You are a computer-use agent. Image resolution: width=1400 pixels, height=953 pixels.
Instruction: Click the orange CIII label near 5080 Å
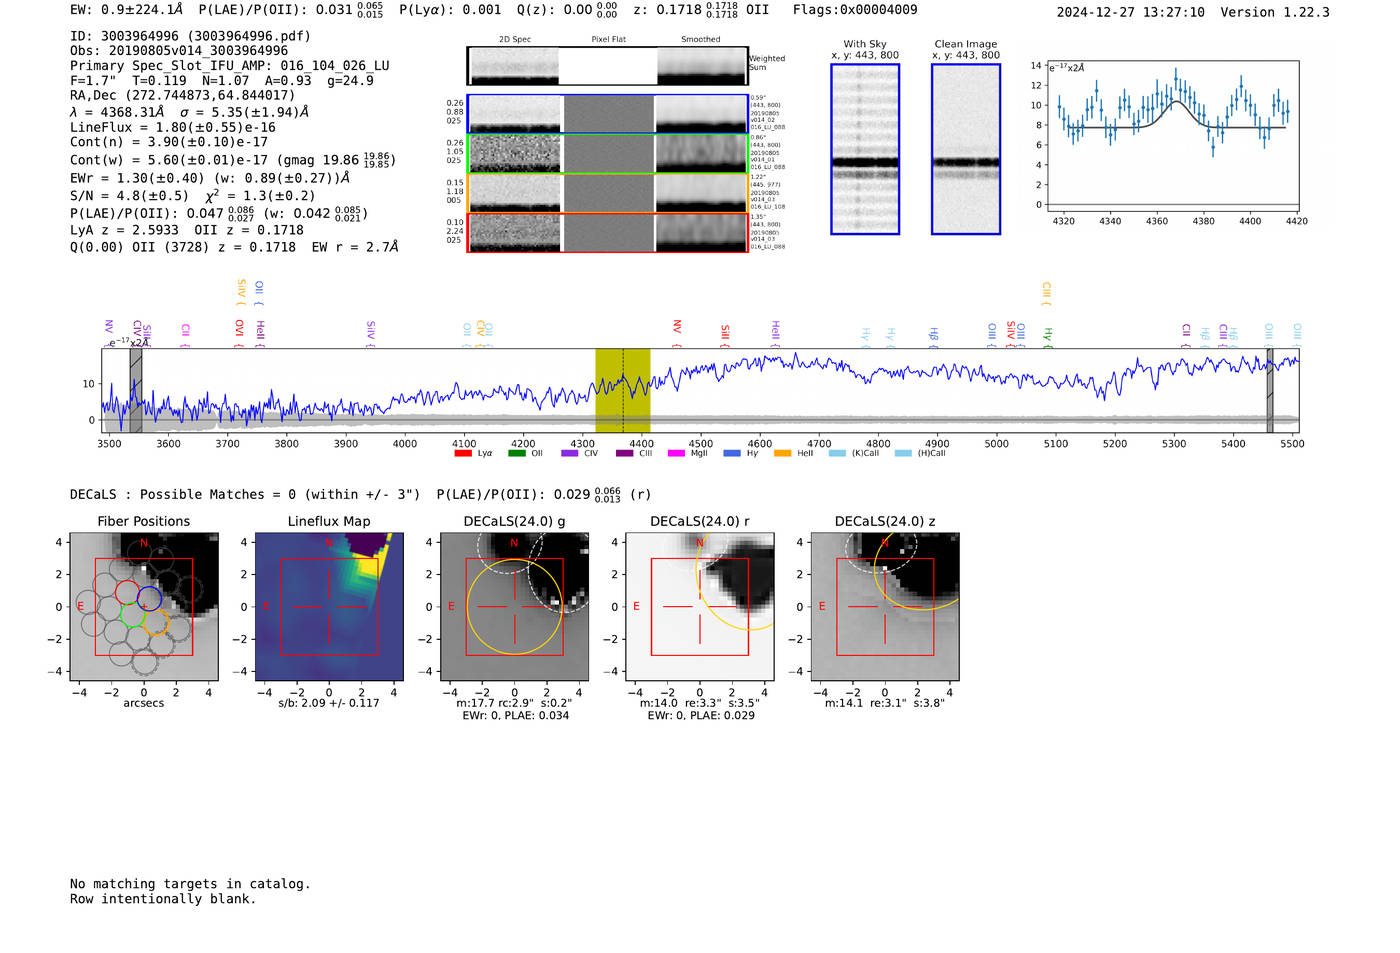pos(1047,292)
